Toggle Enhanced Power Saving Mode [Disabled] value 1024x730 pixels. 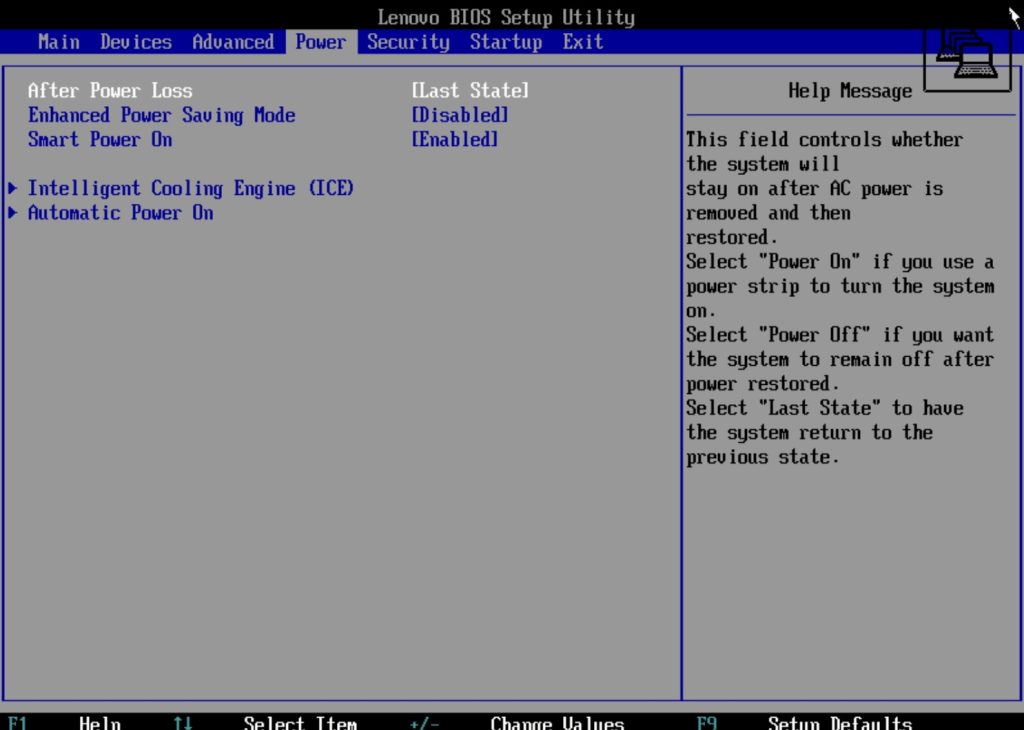[x=460, y=116]
